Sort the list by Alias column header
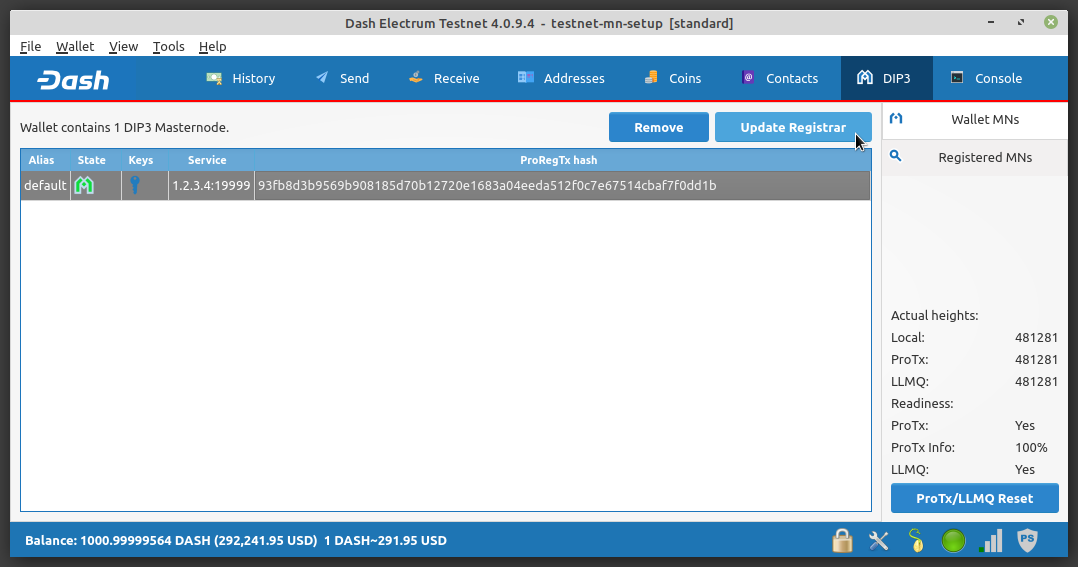This screenshot has height=567, width=1078. pos(42,160)
